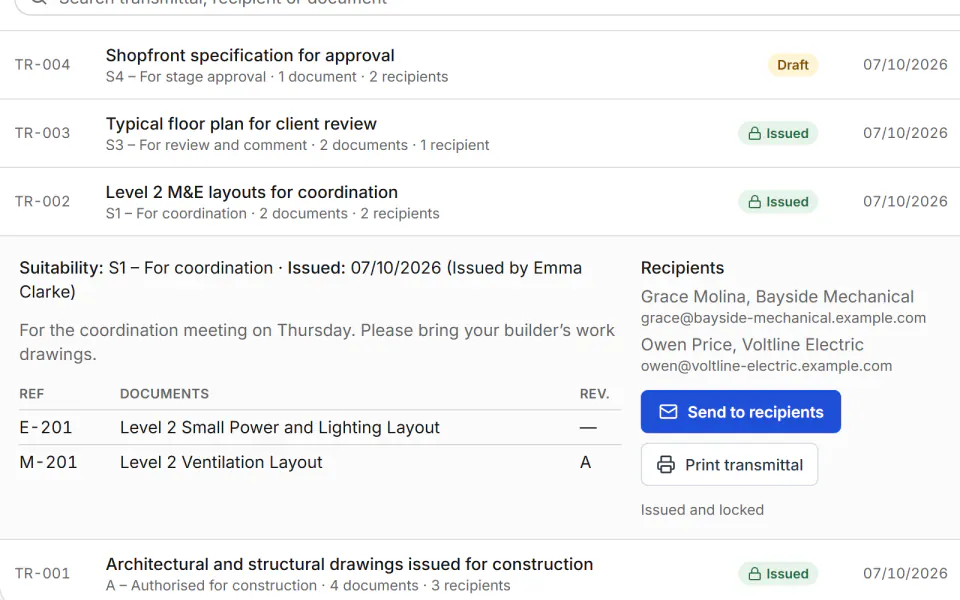Click the lock icon on TR-001 Issued badge
Image resolution: width=960 pixels, height=600 pixels.
pos(755,574)
